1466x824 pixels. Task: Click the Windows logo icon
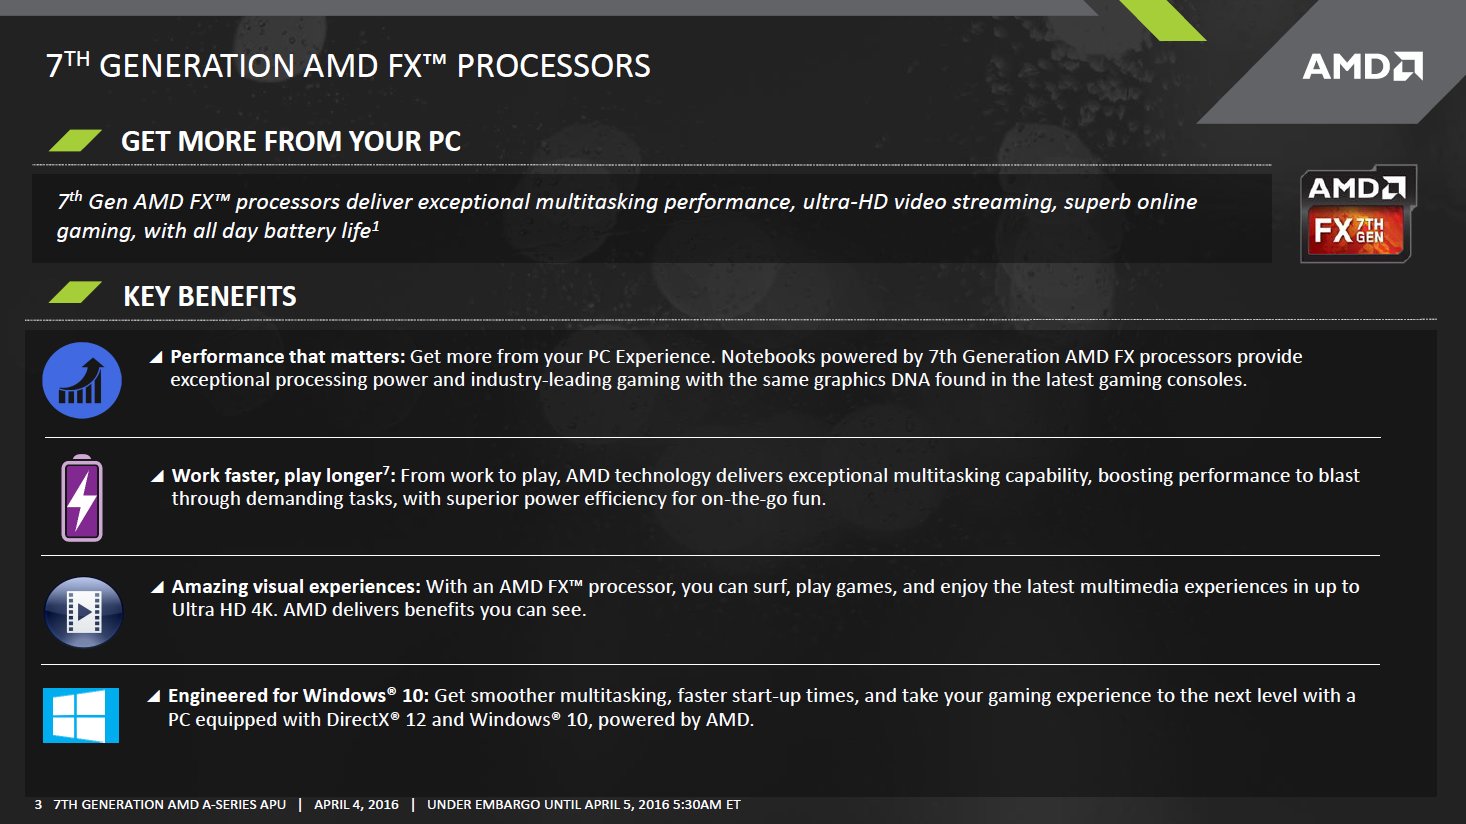point(81,715)
